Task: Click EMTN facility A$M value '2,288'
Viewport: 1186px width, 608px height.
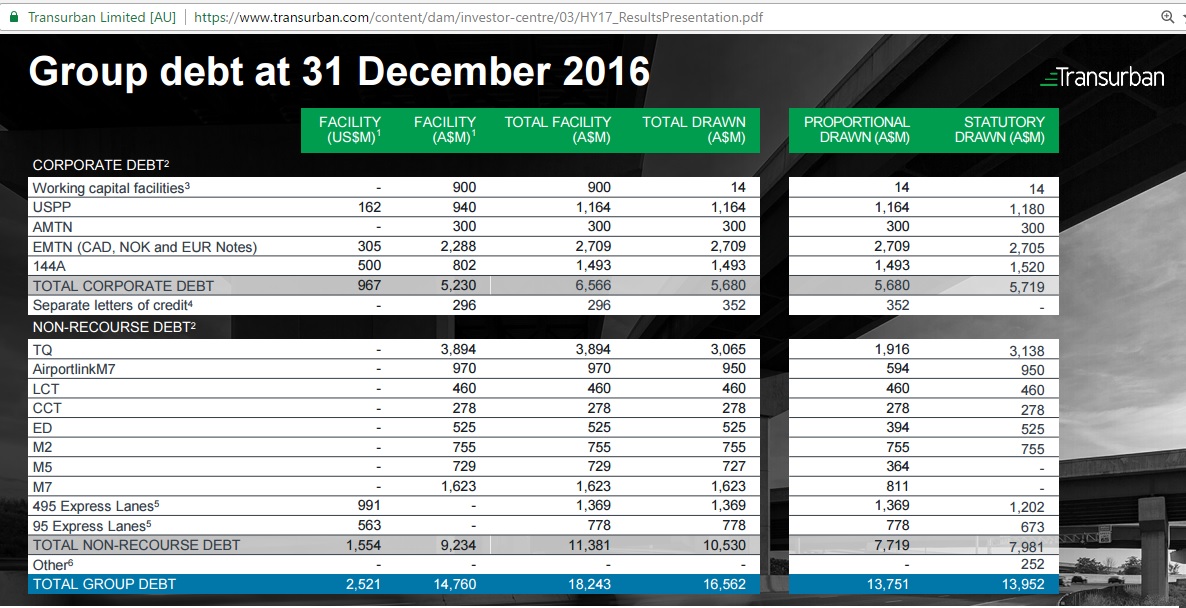Action: (x=458, y=246)
